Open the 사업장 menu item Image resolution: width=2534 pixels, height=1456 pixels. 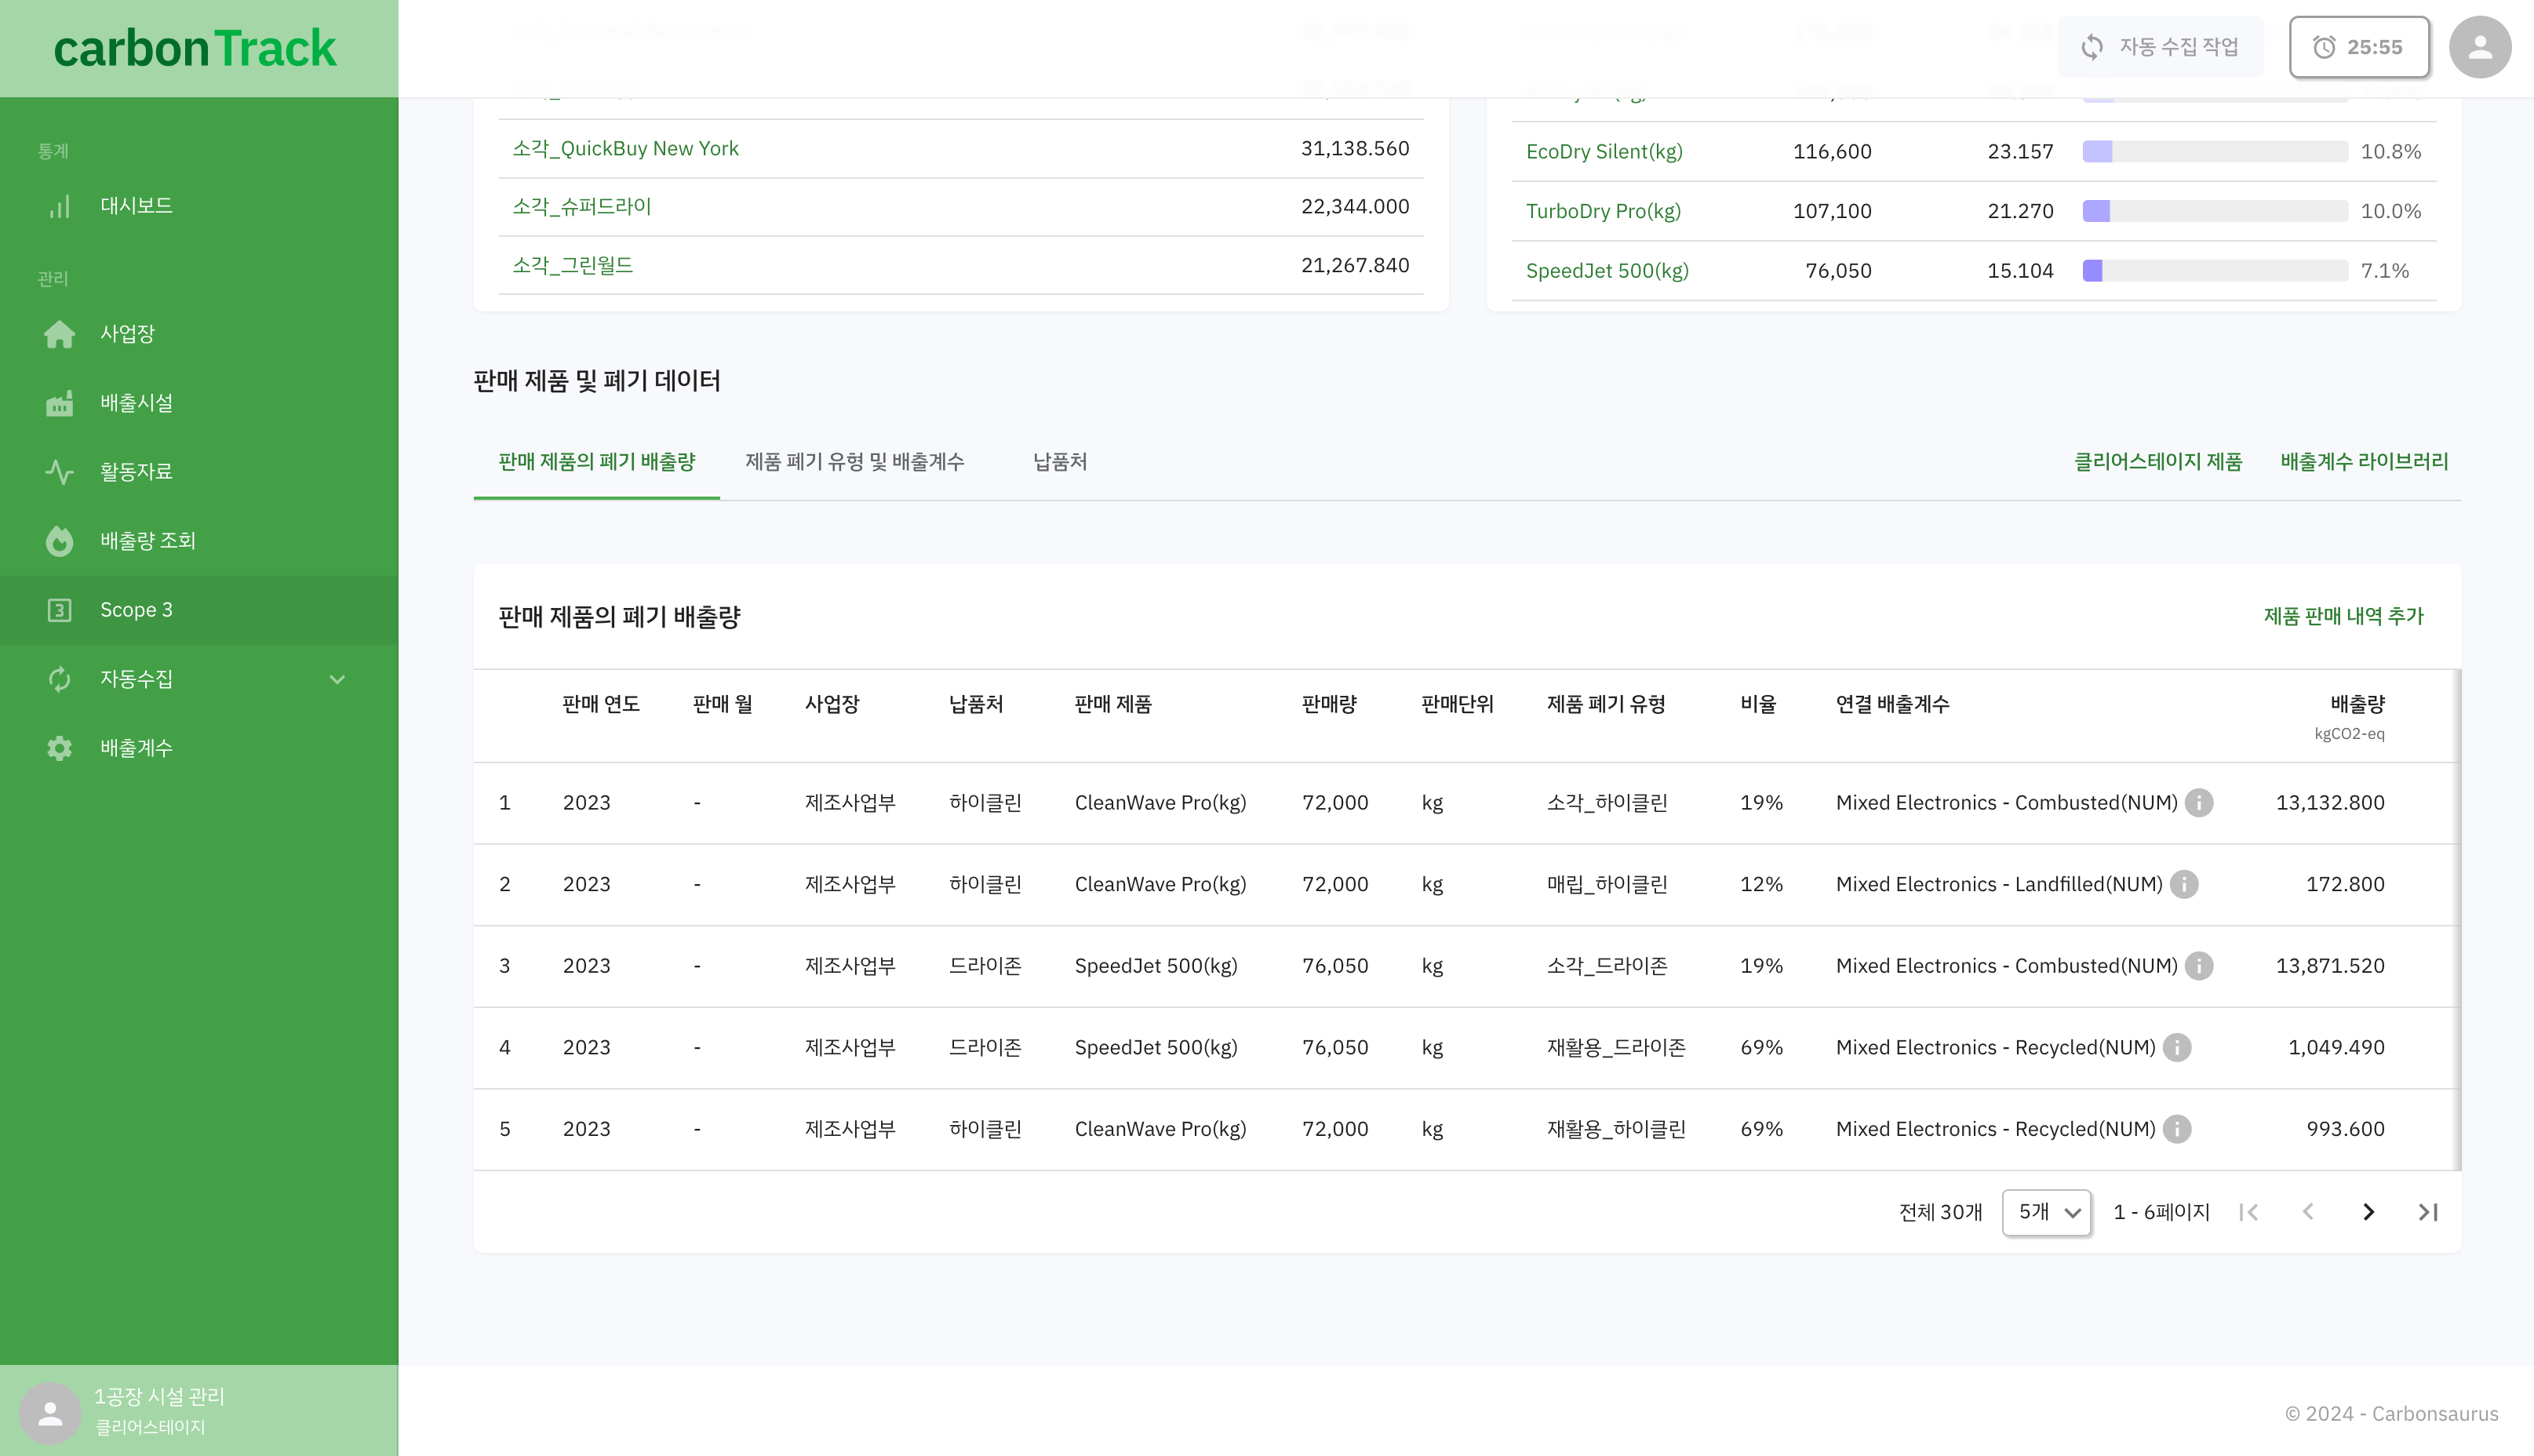[x=199, y=334]
